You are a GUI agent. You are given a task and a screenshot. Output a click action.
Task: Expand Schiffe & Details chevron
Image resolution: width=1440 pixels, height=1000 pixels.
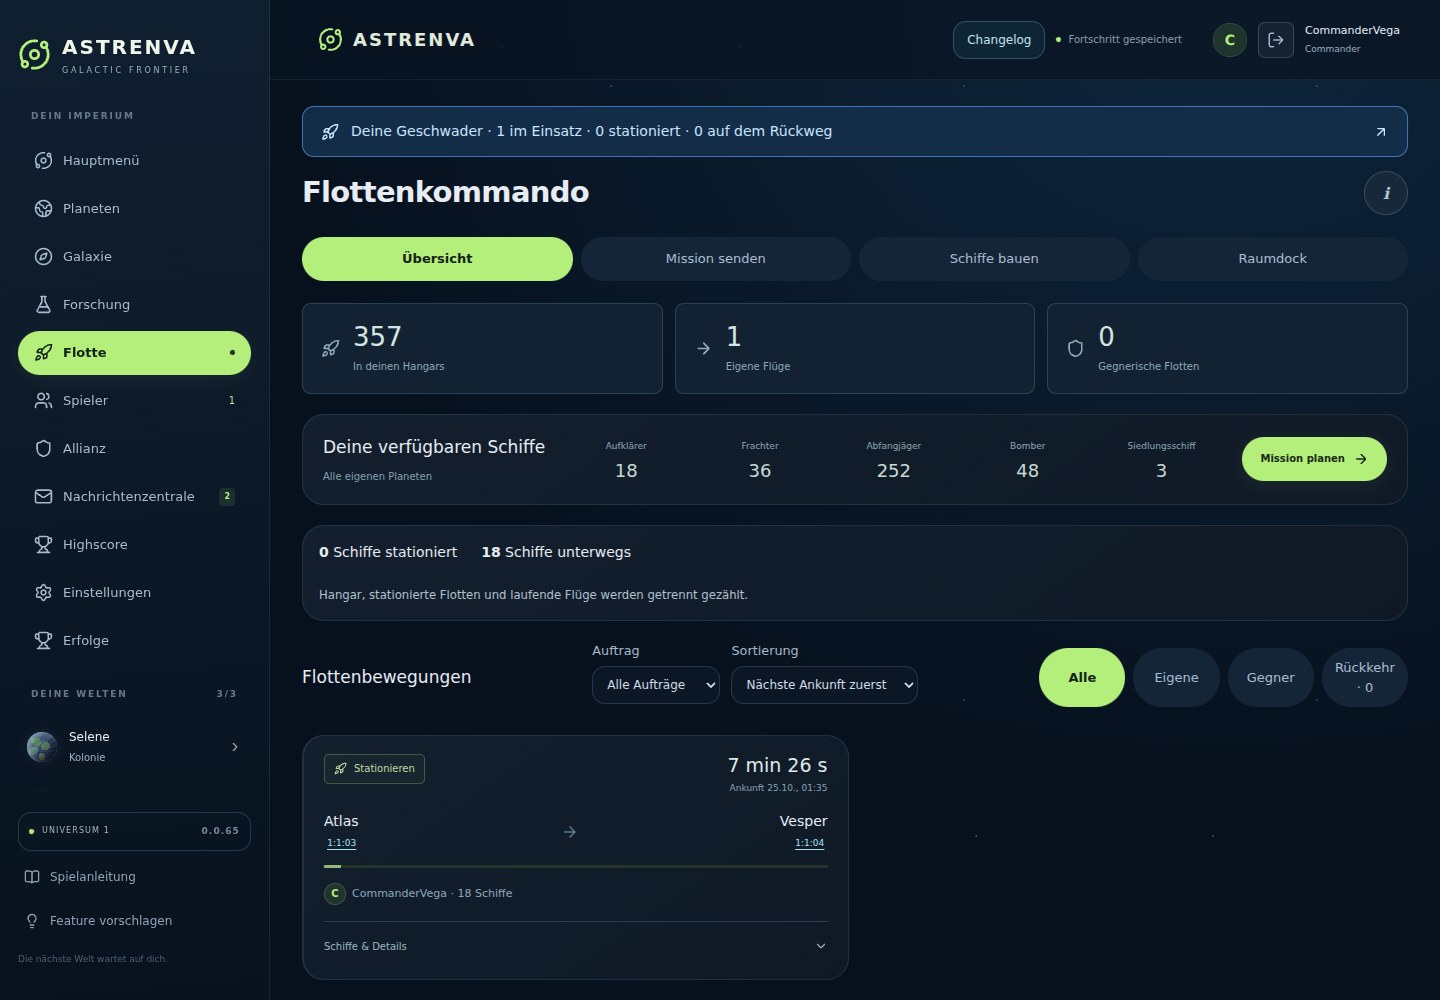[x=820, y=946]
